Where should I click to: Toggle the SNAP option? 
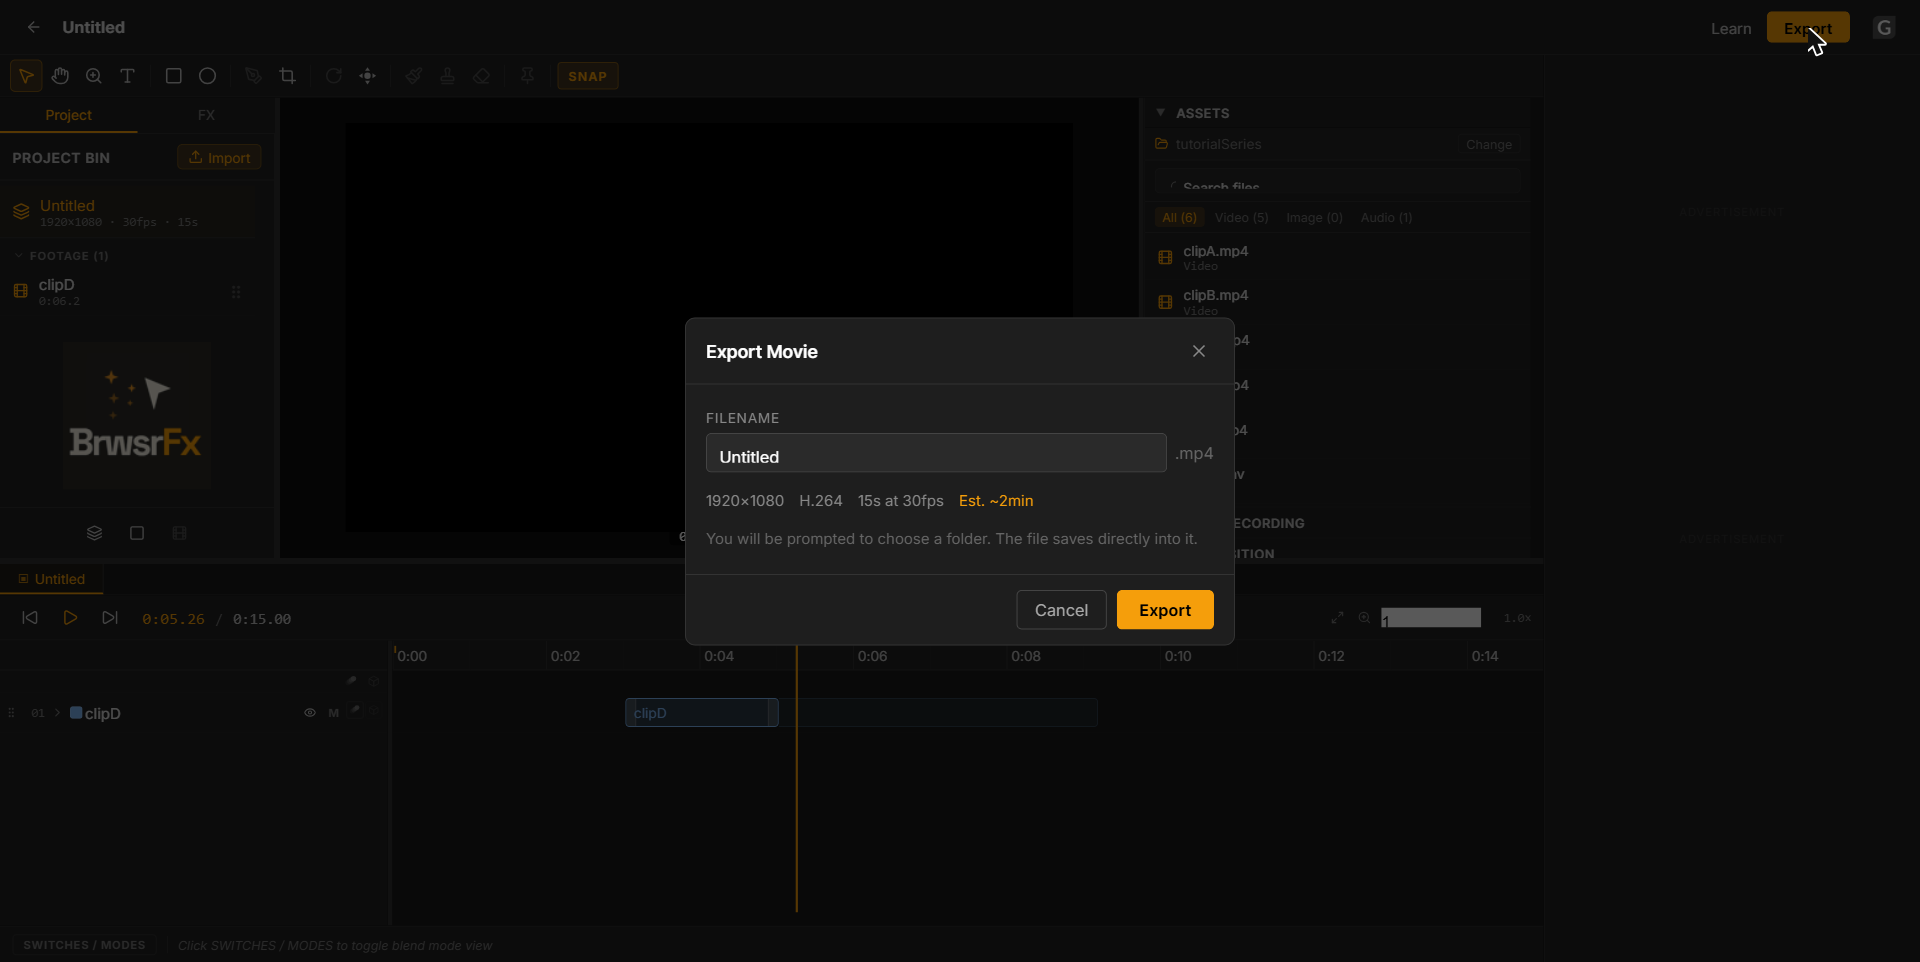point(588,76)
